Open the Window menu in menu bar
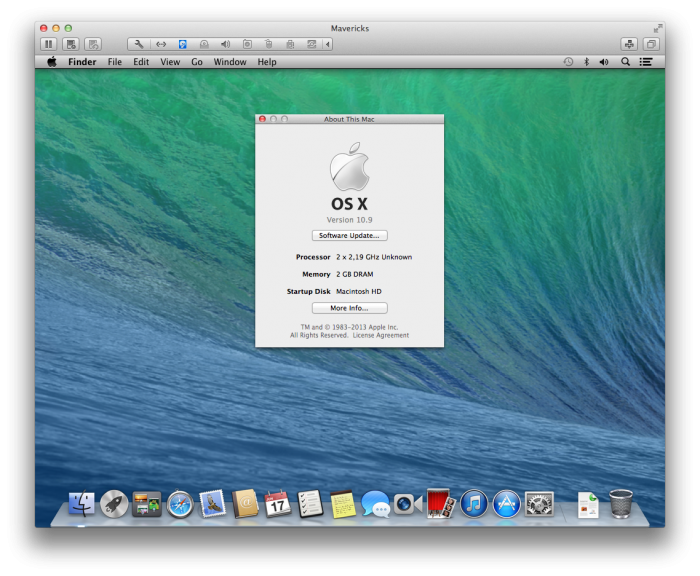Image resolution: width=700 pixels, height=576 pixels. click(x=230, y=62)
